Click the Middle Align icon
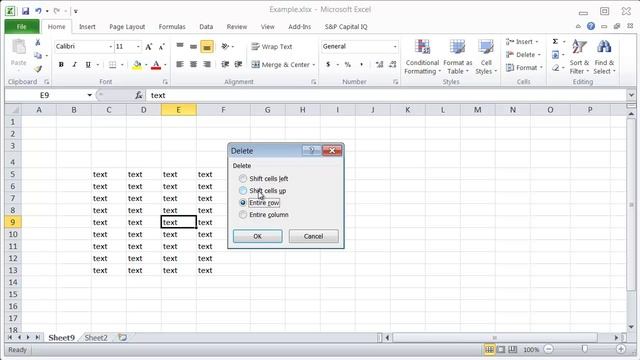Image resolution: width=640 pixels, height=360 pixels. pos(193,47)
